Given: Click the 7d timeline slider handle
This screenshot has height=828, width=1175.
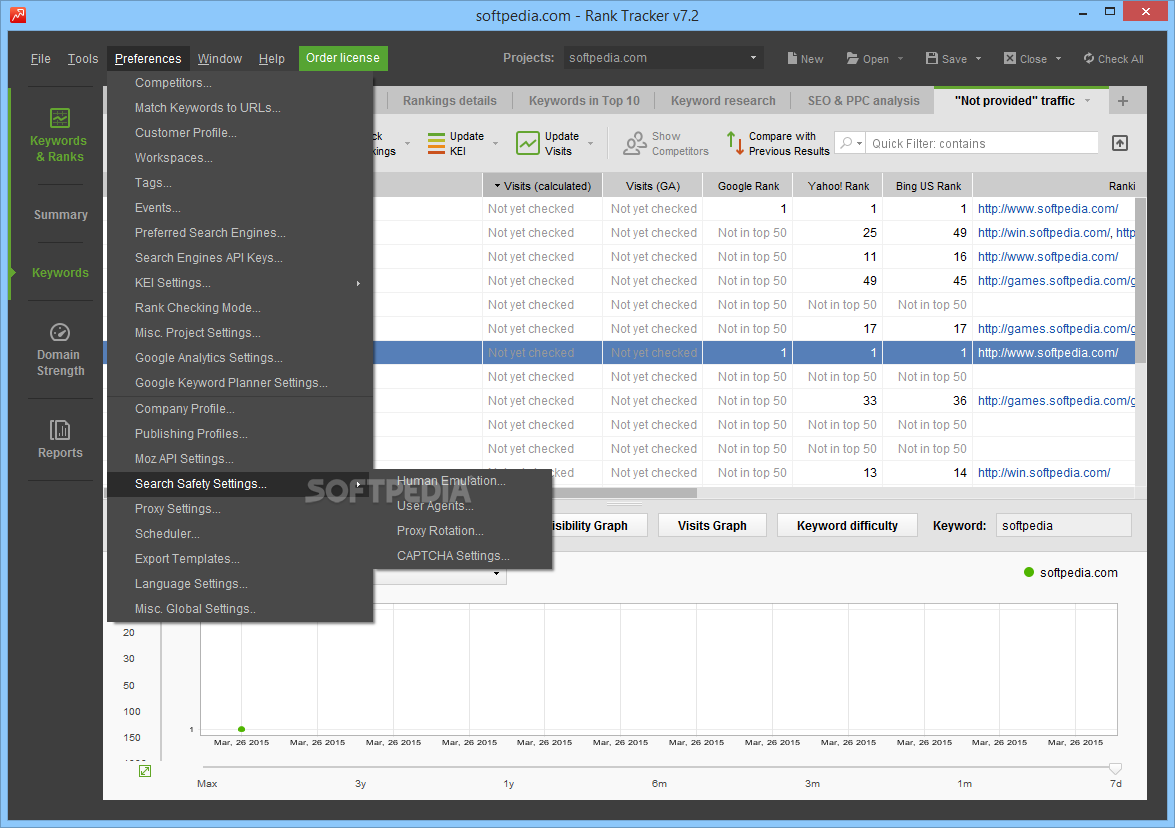Looking at the screenshot, I should point(1115,768).
